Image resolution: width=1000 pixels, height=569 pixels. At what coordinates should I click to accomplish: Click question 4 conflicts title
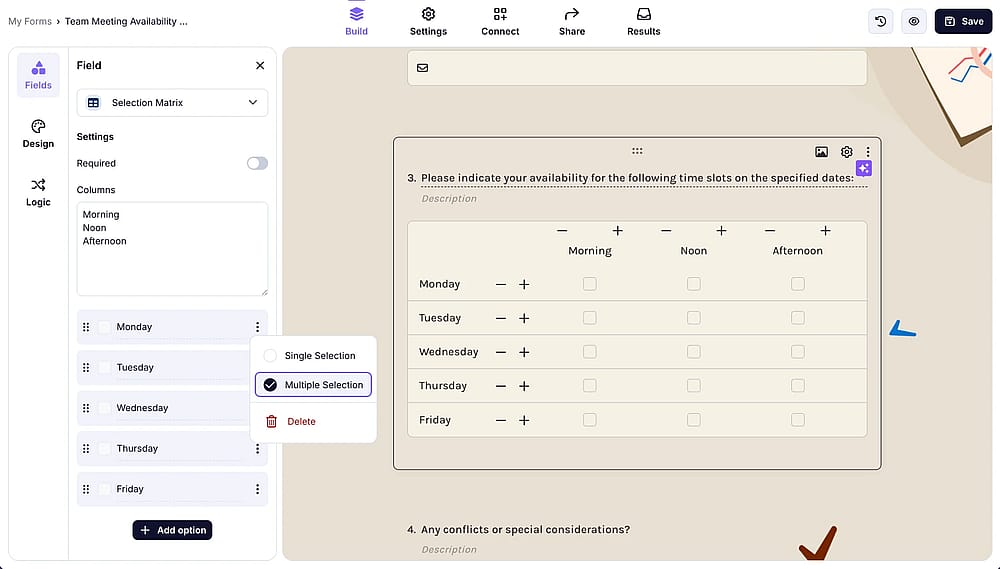click(x=526, y=529)
